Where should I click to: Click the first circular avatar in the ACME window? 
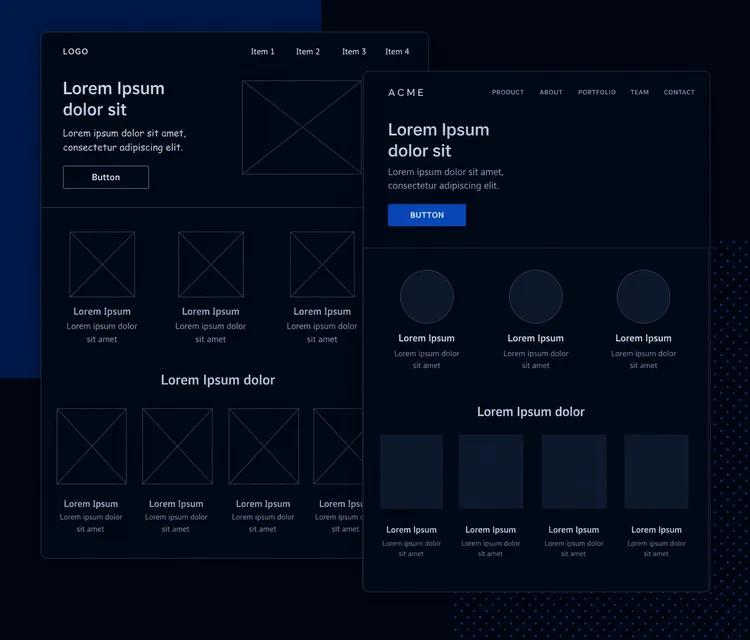(427, 297)
